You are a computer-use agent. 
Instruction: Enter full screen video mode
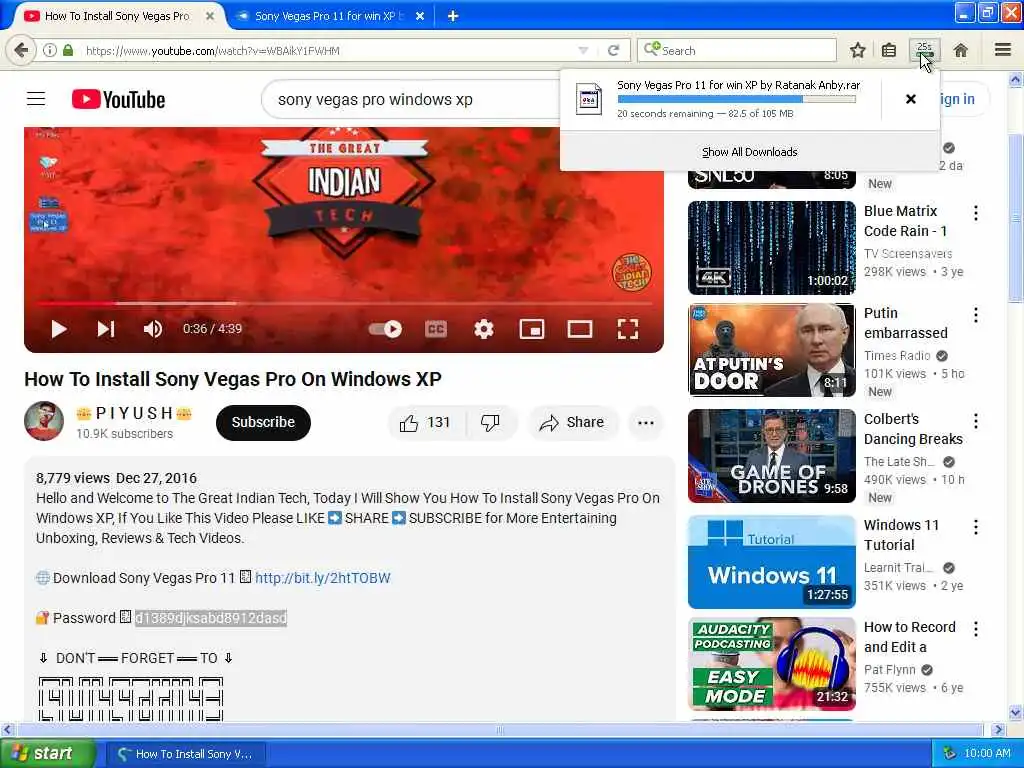(628, 329)
